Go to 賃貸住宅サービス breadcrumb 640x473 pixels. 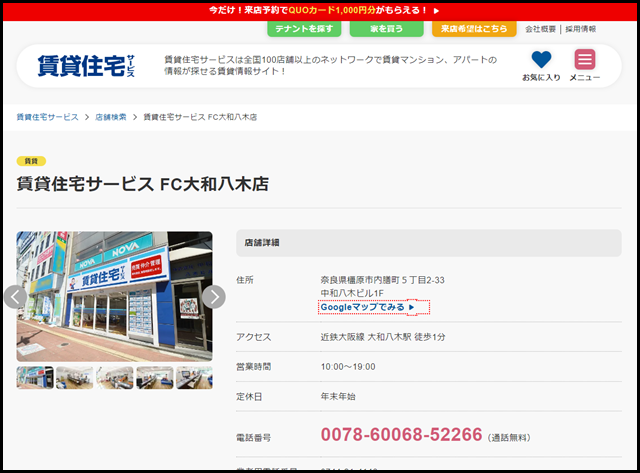click(x=47, y=117)
